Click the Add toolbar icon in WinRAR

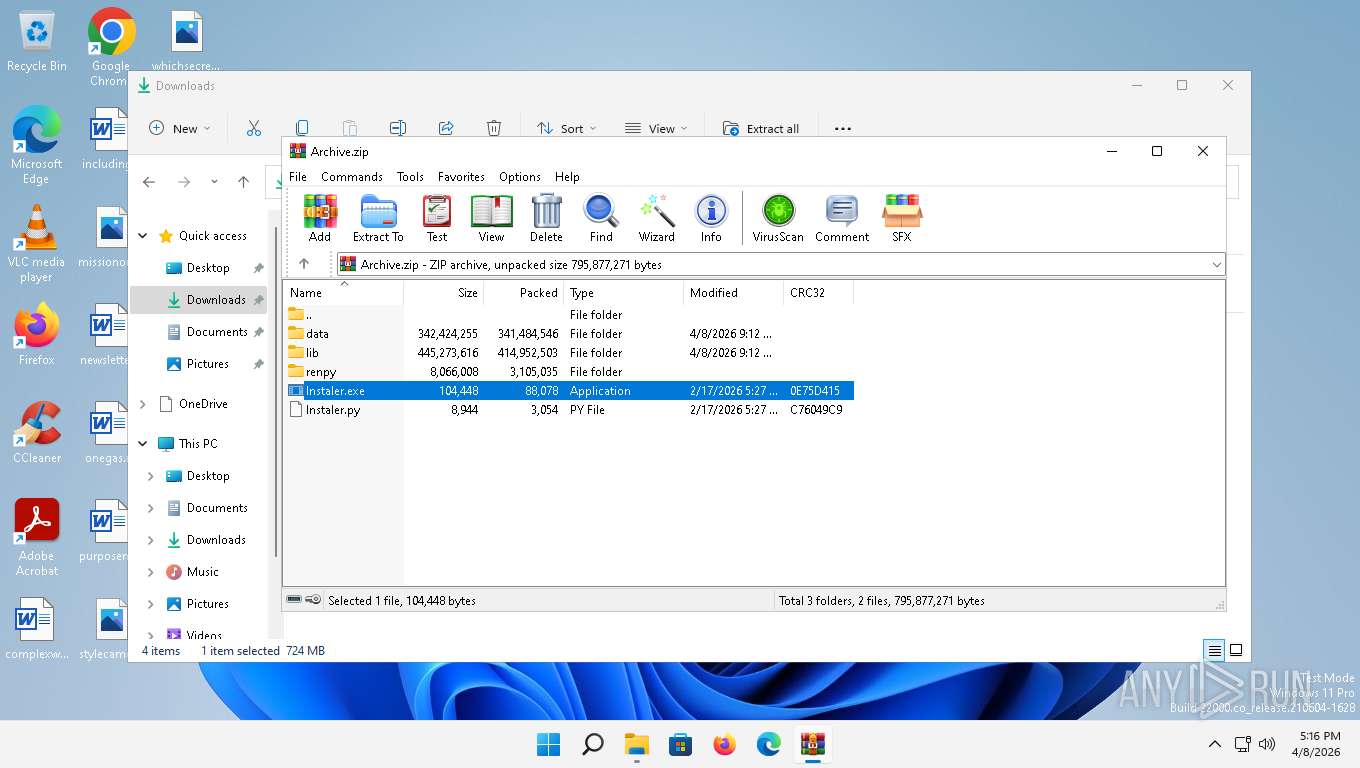320,219
